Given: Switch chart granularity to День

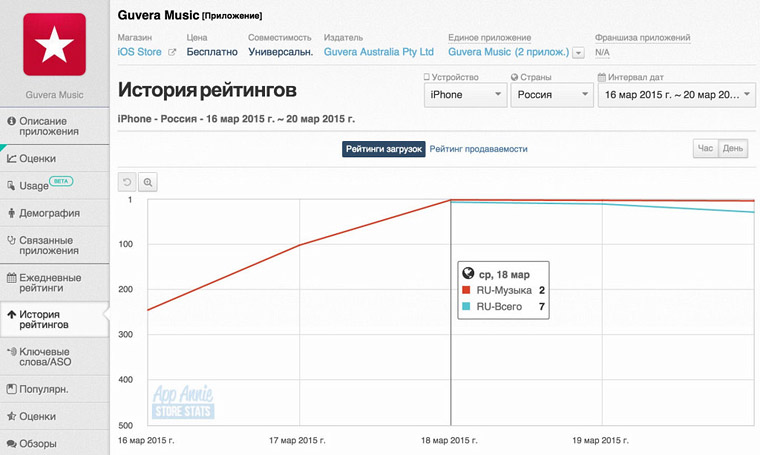Looking at the screenshot, I should point(733,149).
